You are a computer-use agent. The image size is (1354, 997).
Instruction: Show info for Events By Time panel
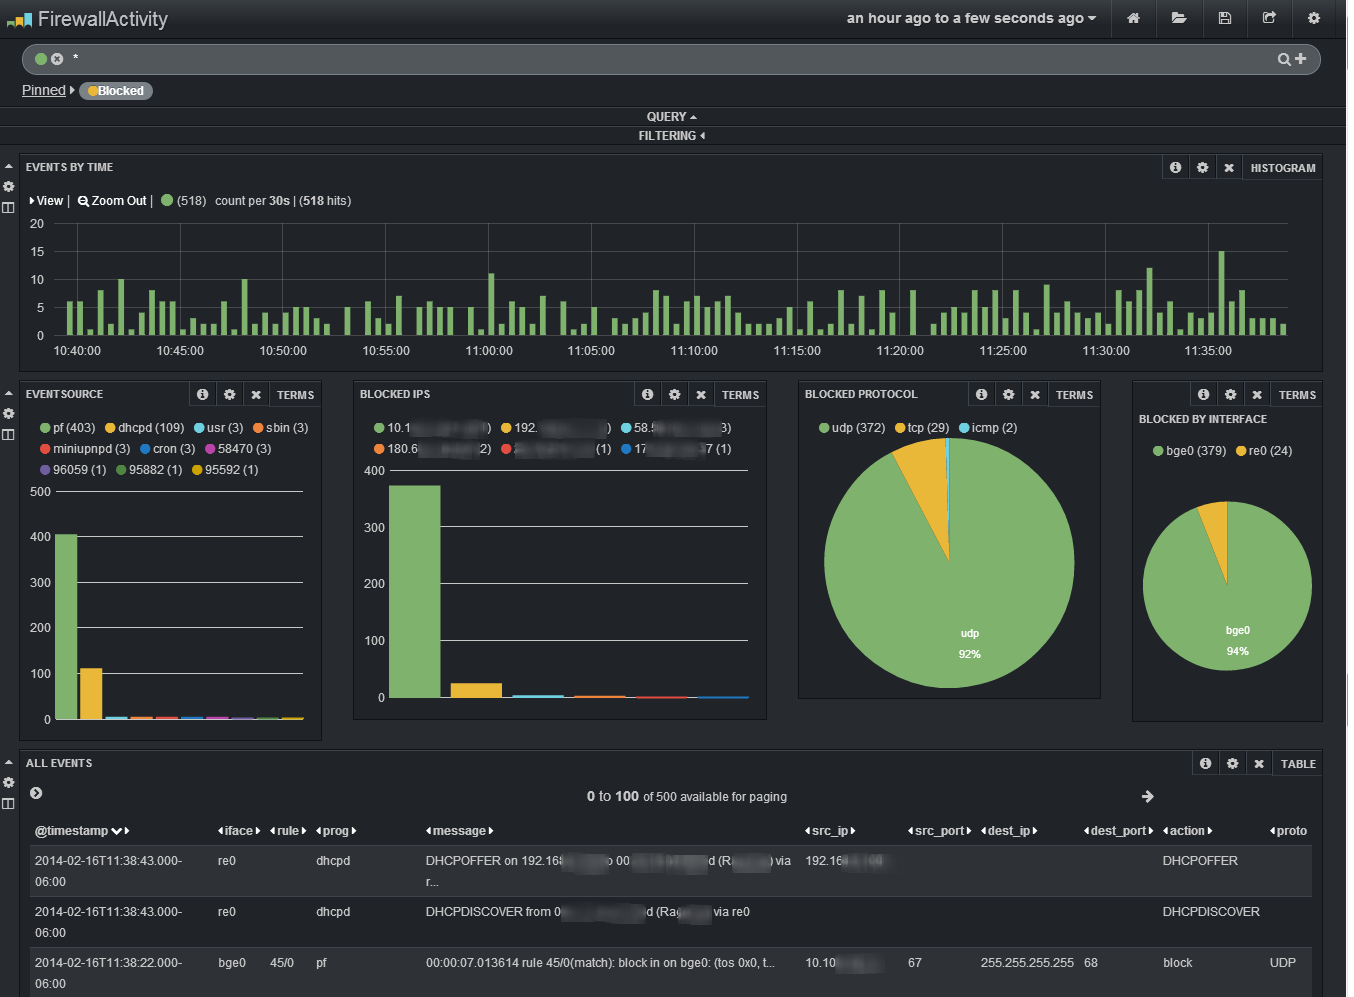1176,168
